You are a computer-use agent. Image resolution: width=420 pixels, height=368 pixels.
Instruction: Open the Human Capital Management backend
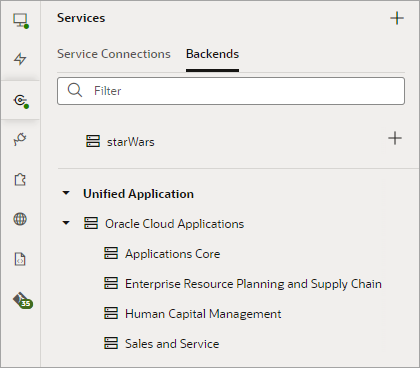tap(203, 314)
